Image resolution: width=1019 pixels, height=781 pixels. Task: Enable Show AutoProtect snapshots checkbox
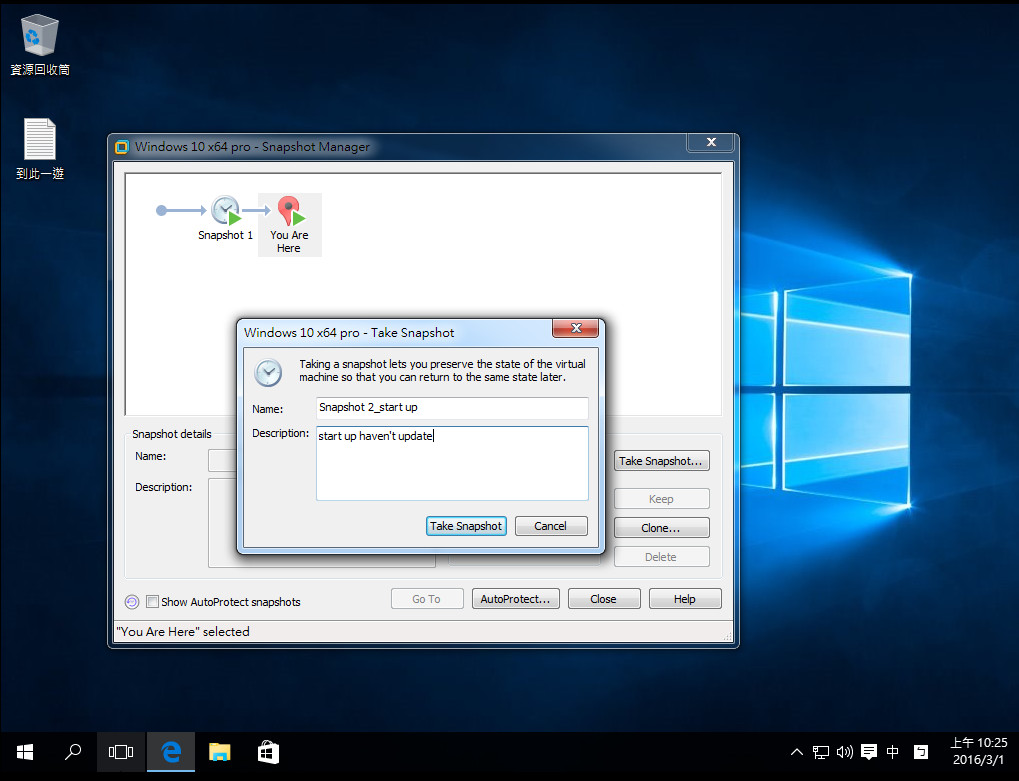pos(152,602)
